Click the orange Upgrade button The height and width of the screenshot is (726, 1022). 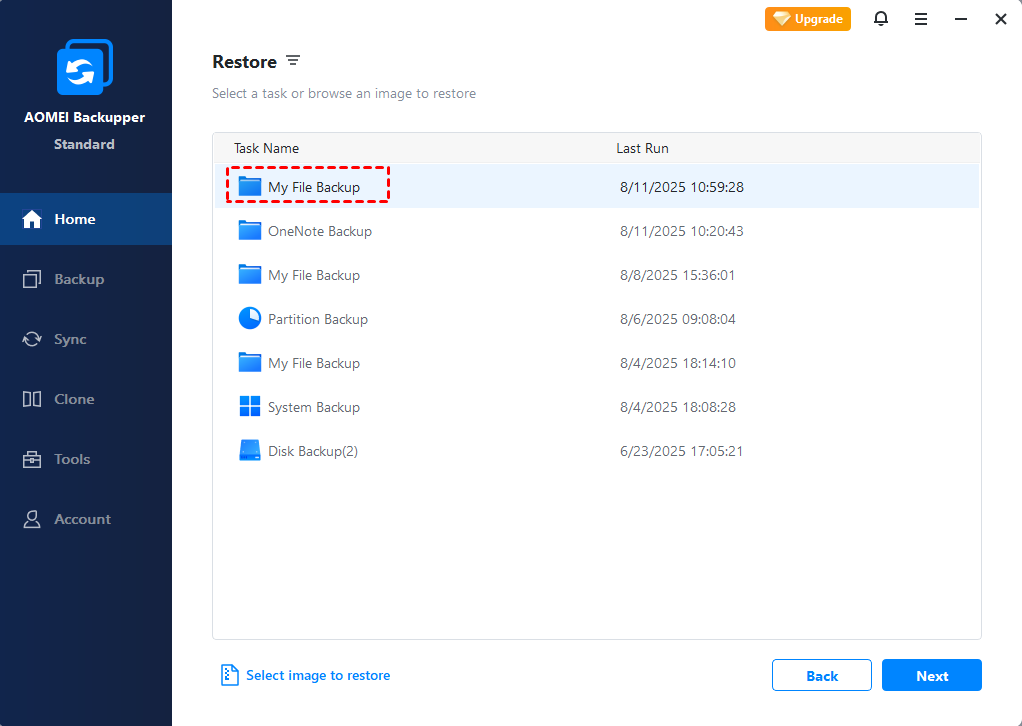[808, 19]
